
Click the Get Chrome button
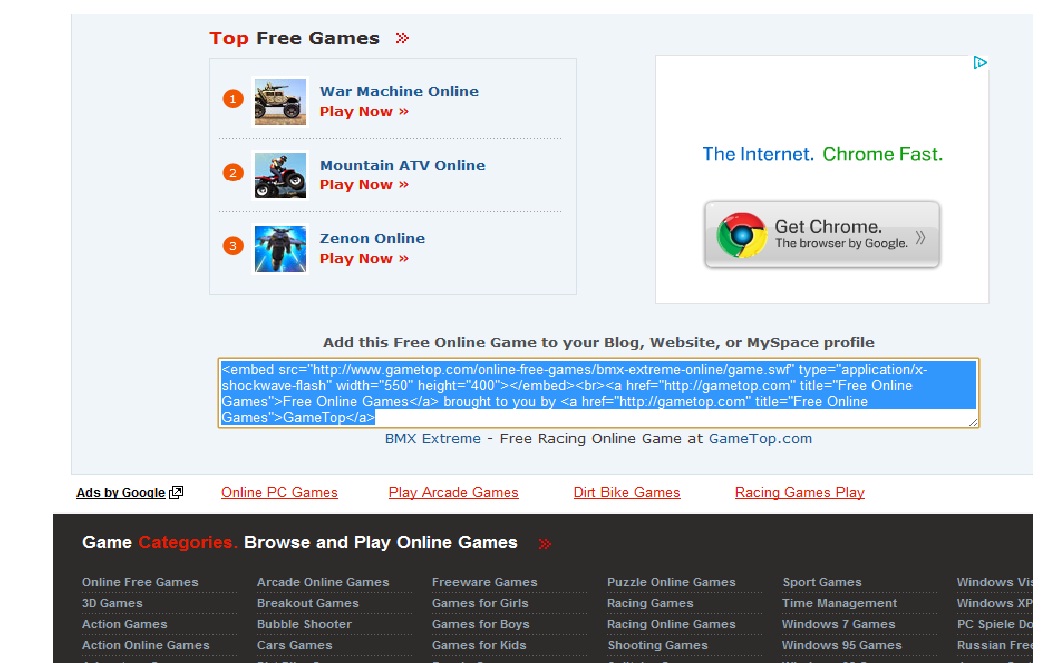(x=822, y=234)
